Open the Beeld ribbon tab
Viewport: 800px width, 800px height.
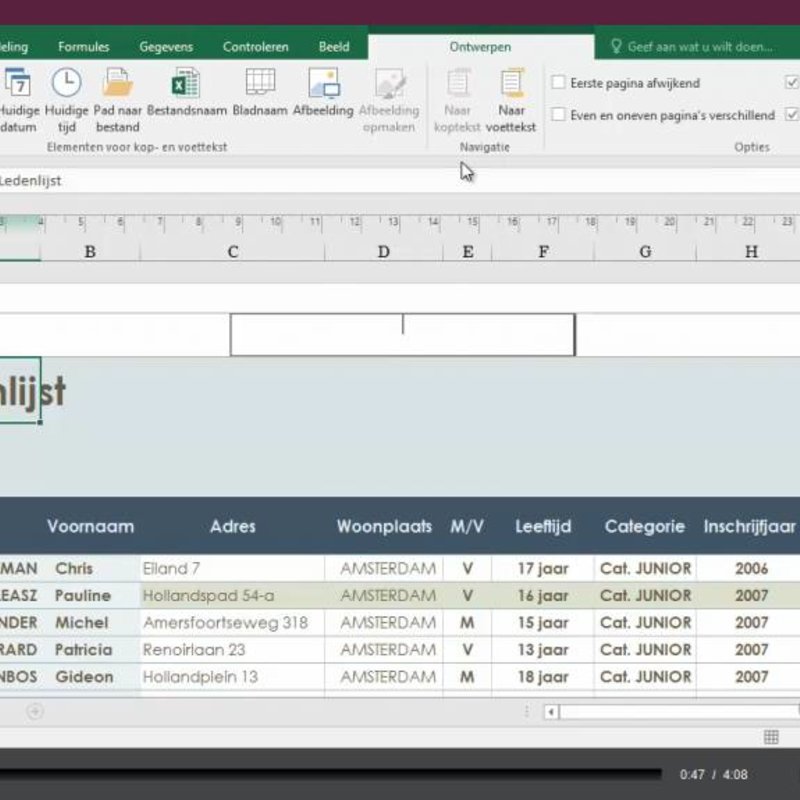pos(334,47)
